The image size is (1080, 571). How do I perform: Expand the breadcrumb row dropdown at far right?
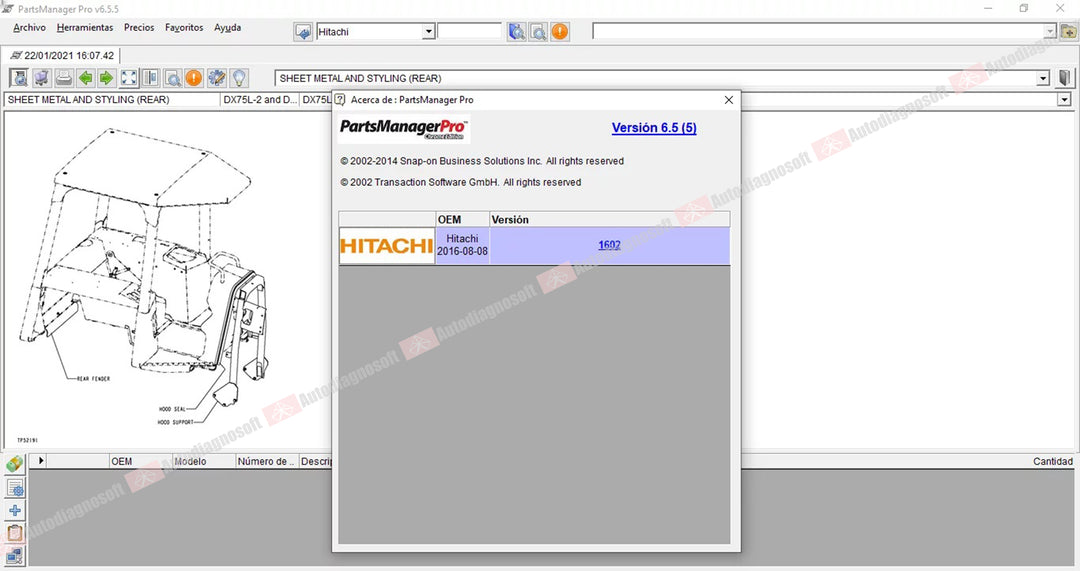click(x=1065, y=100)
